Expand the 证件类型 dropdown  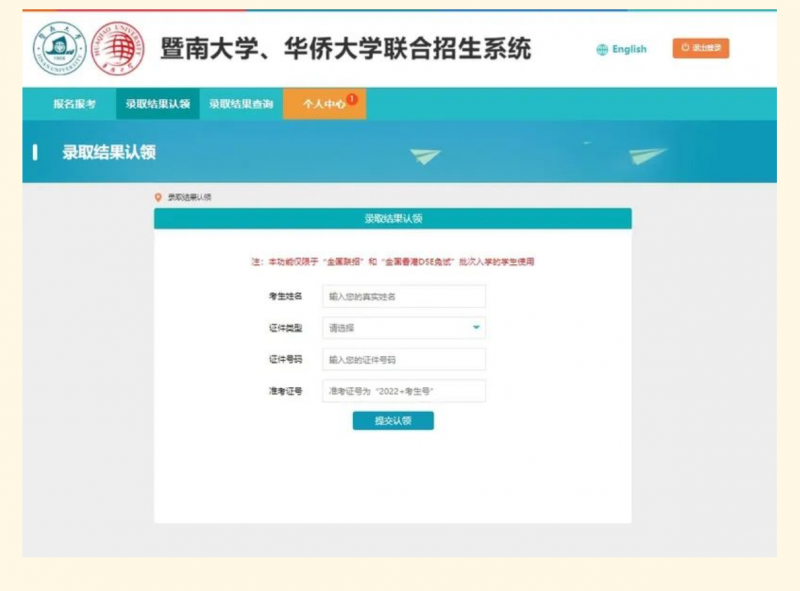(404, 328)
